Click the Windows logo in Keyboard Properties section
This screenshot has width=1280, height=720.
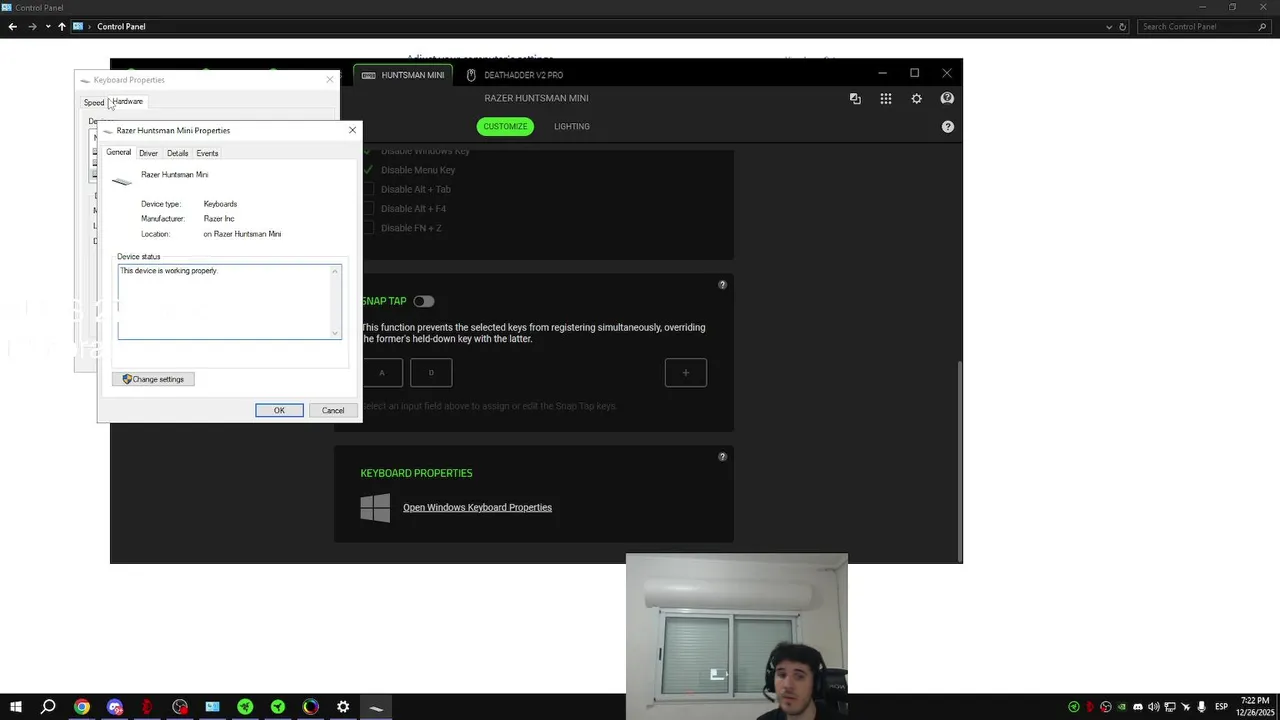(x=375, y=507)
